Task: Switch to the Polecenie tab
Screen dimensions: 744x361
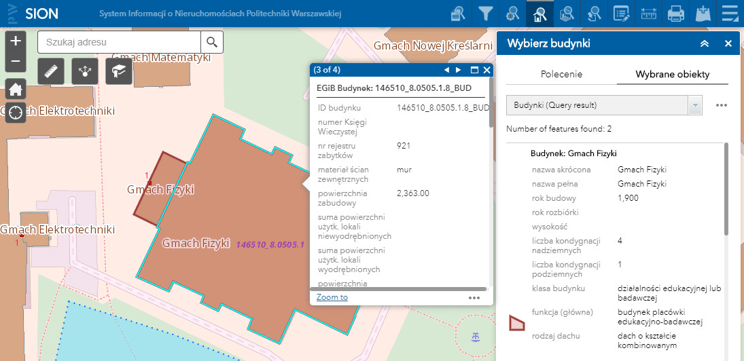Action: click(x=561, y=74)
